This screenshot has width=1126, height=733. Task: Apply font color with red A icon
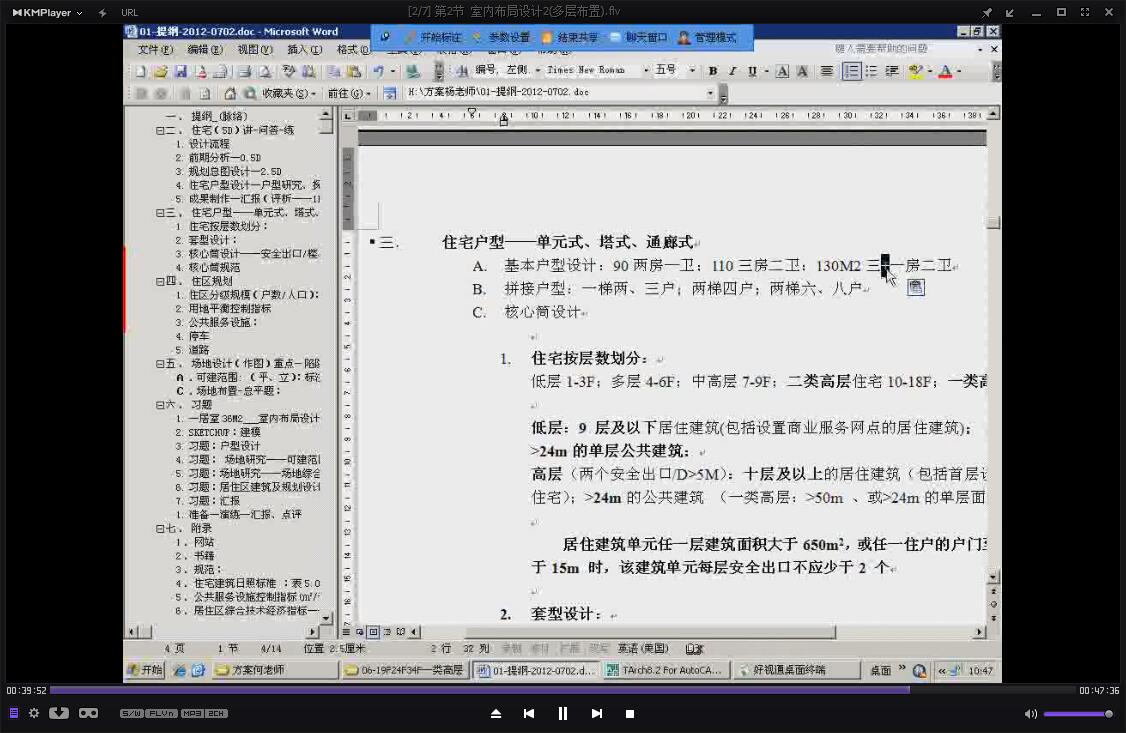[945, 70]
